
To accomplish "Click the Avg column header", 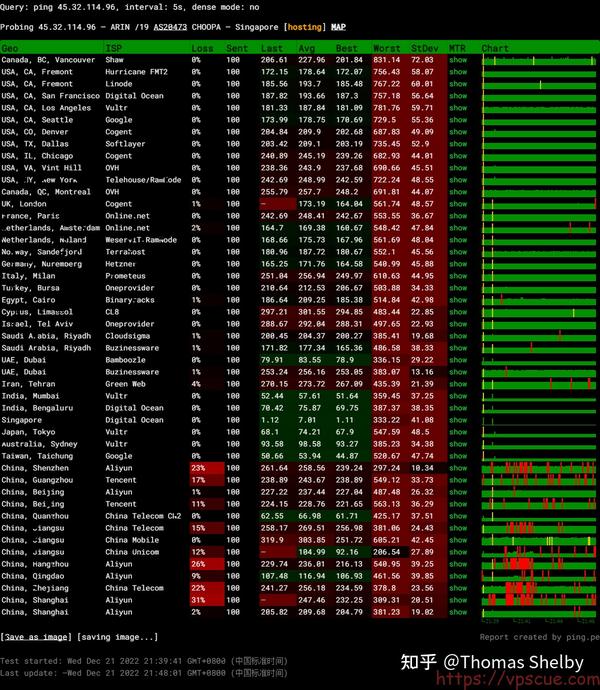I will pyautogui.click(x=307, y=48).
